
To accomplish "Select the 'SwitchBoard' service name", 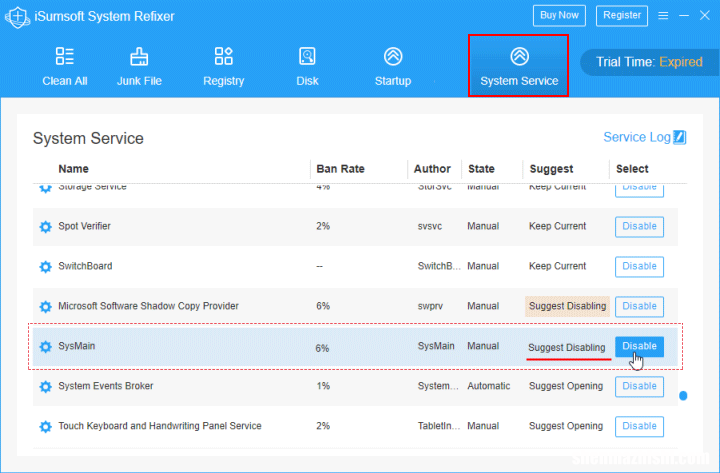I will pyautogui.click(x=85, y=266).
